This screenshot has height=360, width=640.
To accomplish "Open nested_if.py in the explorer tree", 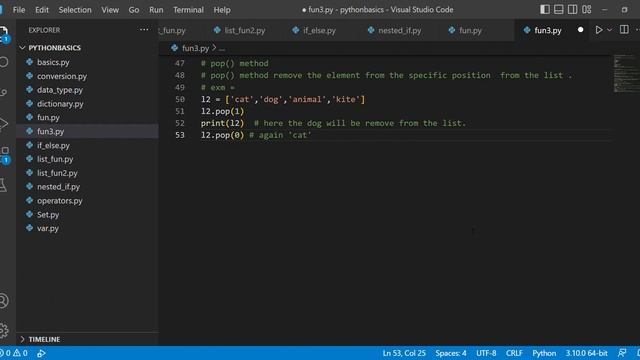I will (58, 187).
